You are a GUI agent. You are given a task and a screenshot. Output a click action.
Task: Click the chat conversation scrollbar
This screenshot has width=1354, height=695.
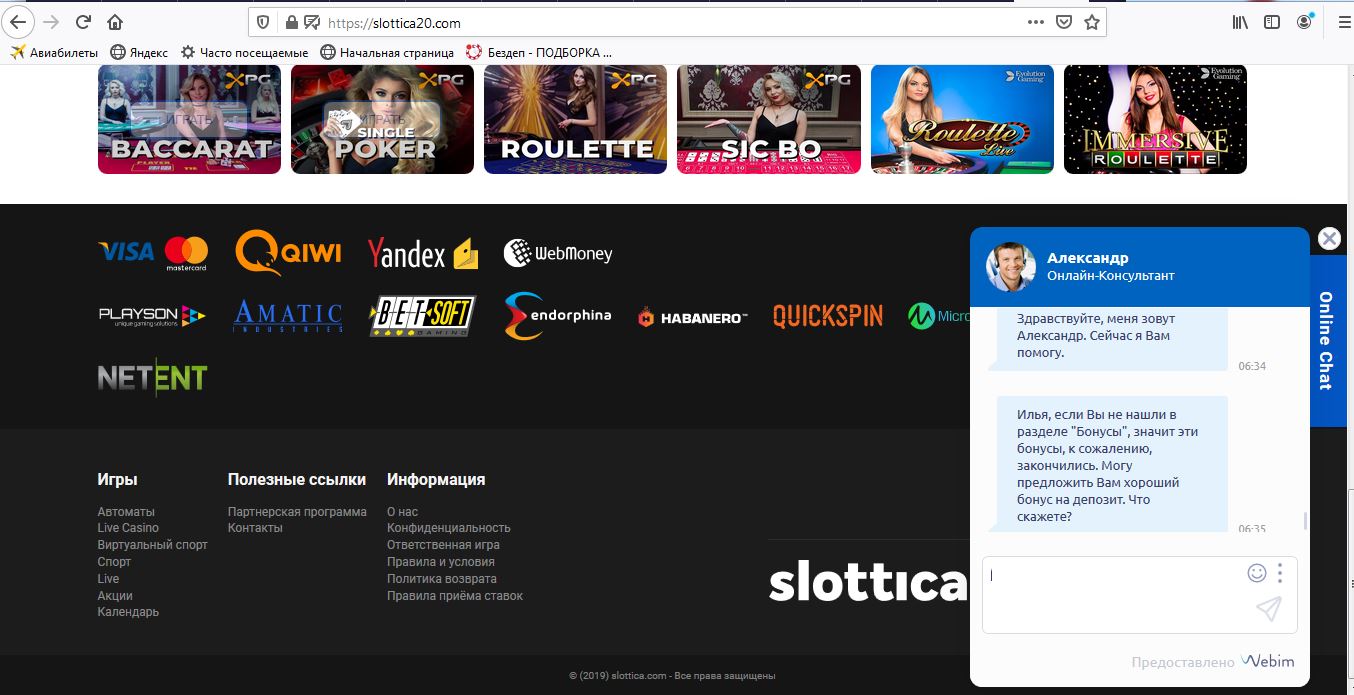(x=1305, y=521)
